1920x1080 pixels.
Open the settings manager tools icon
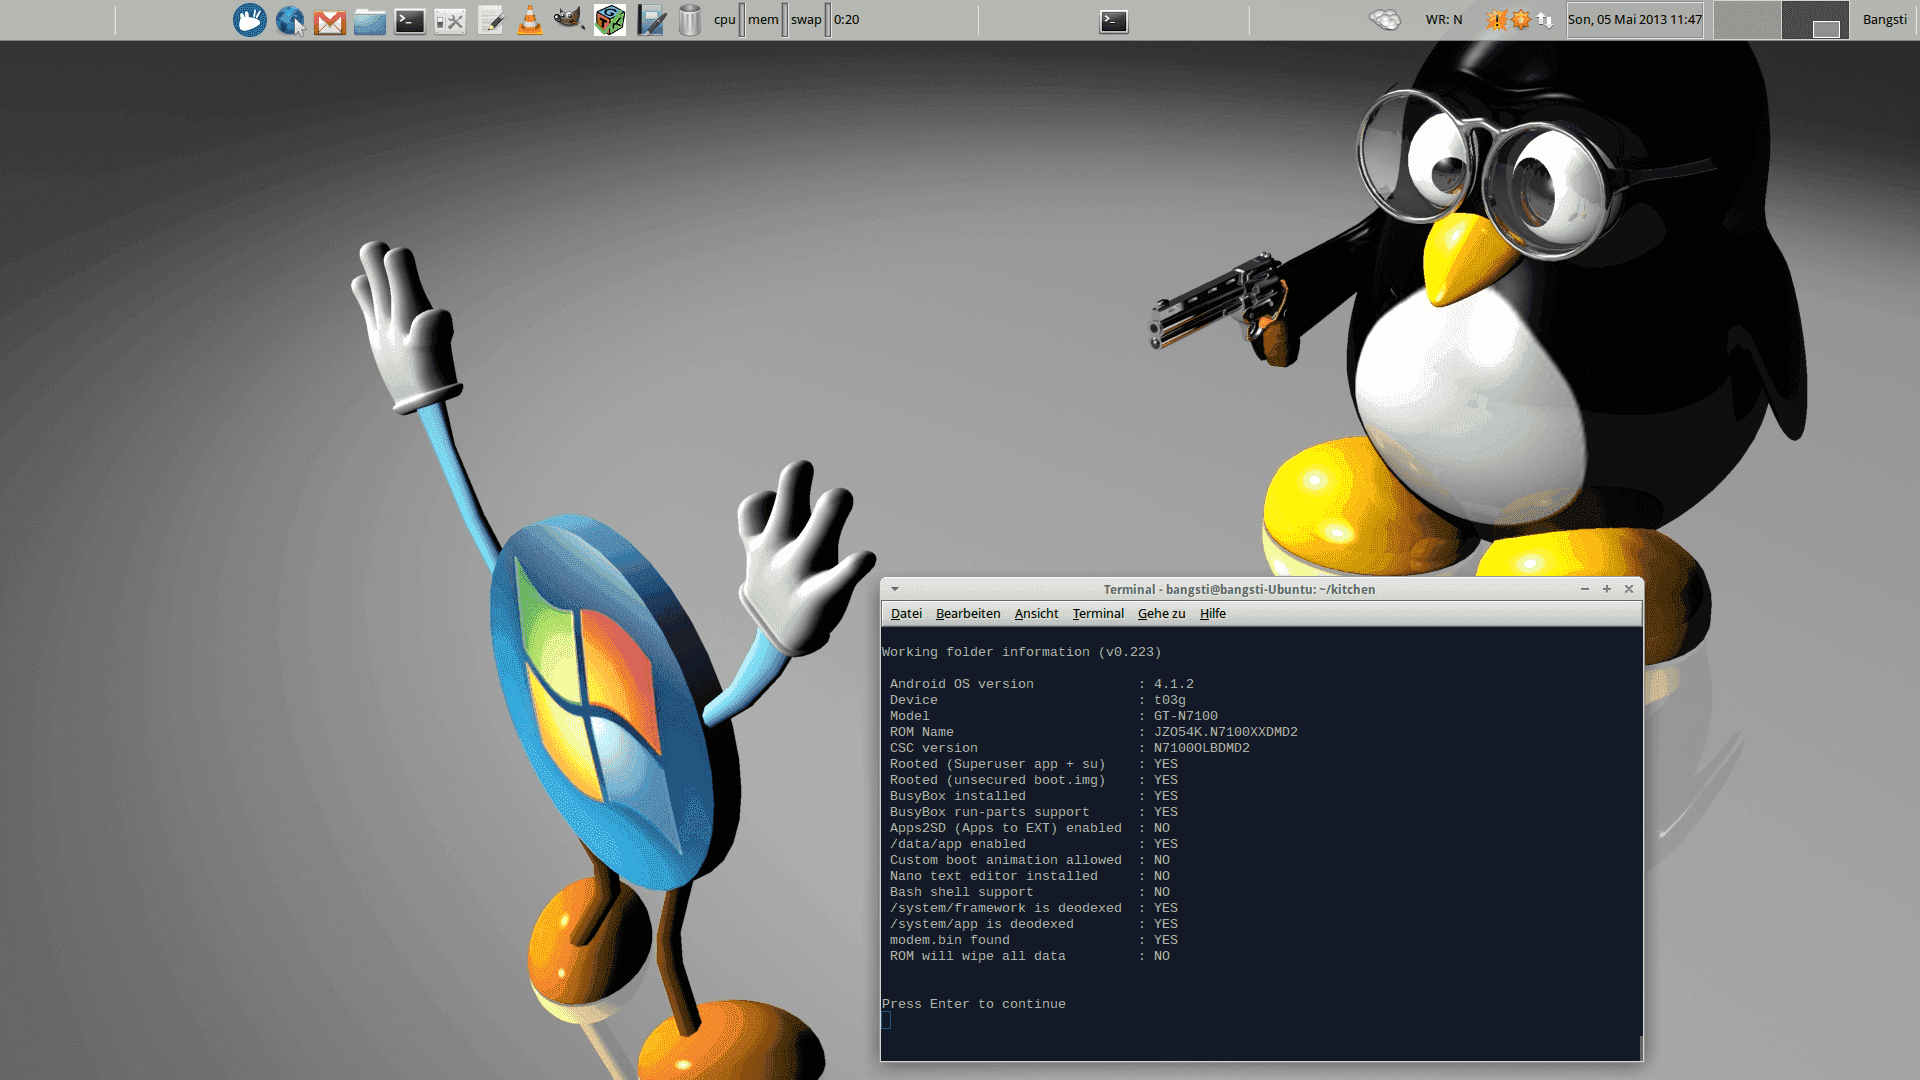[x=450, y=21]
